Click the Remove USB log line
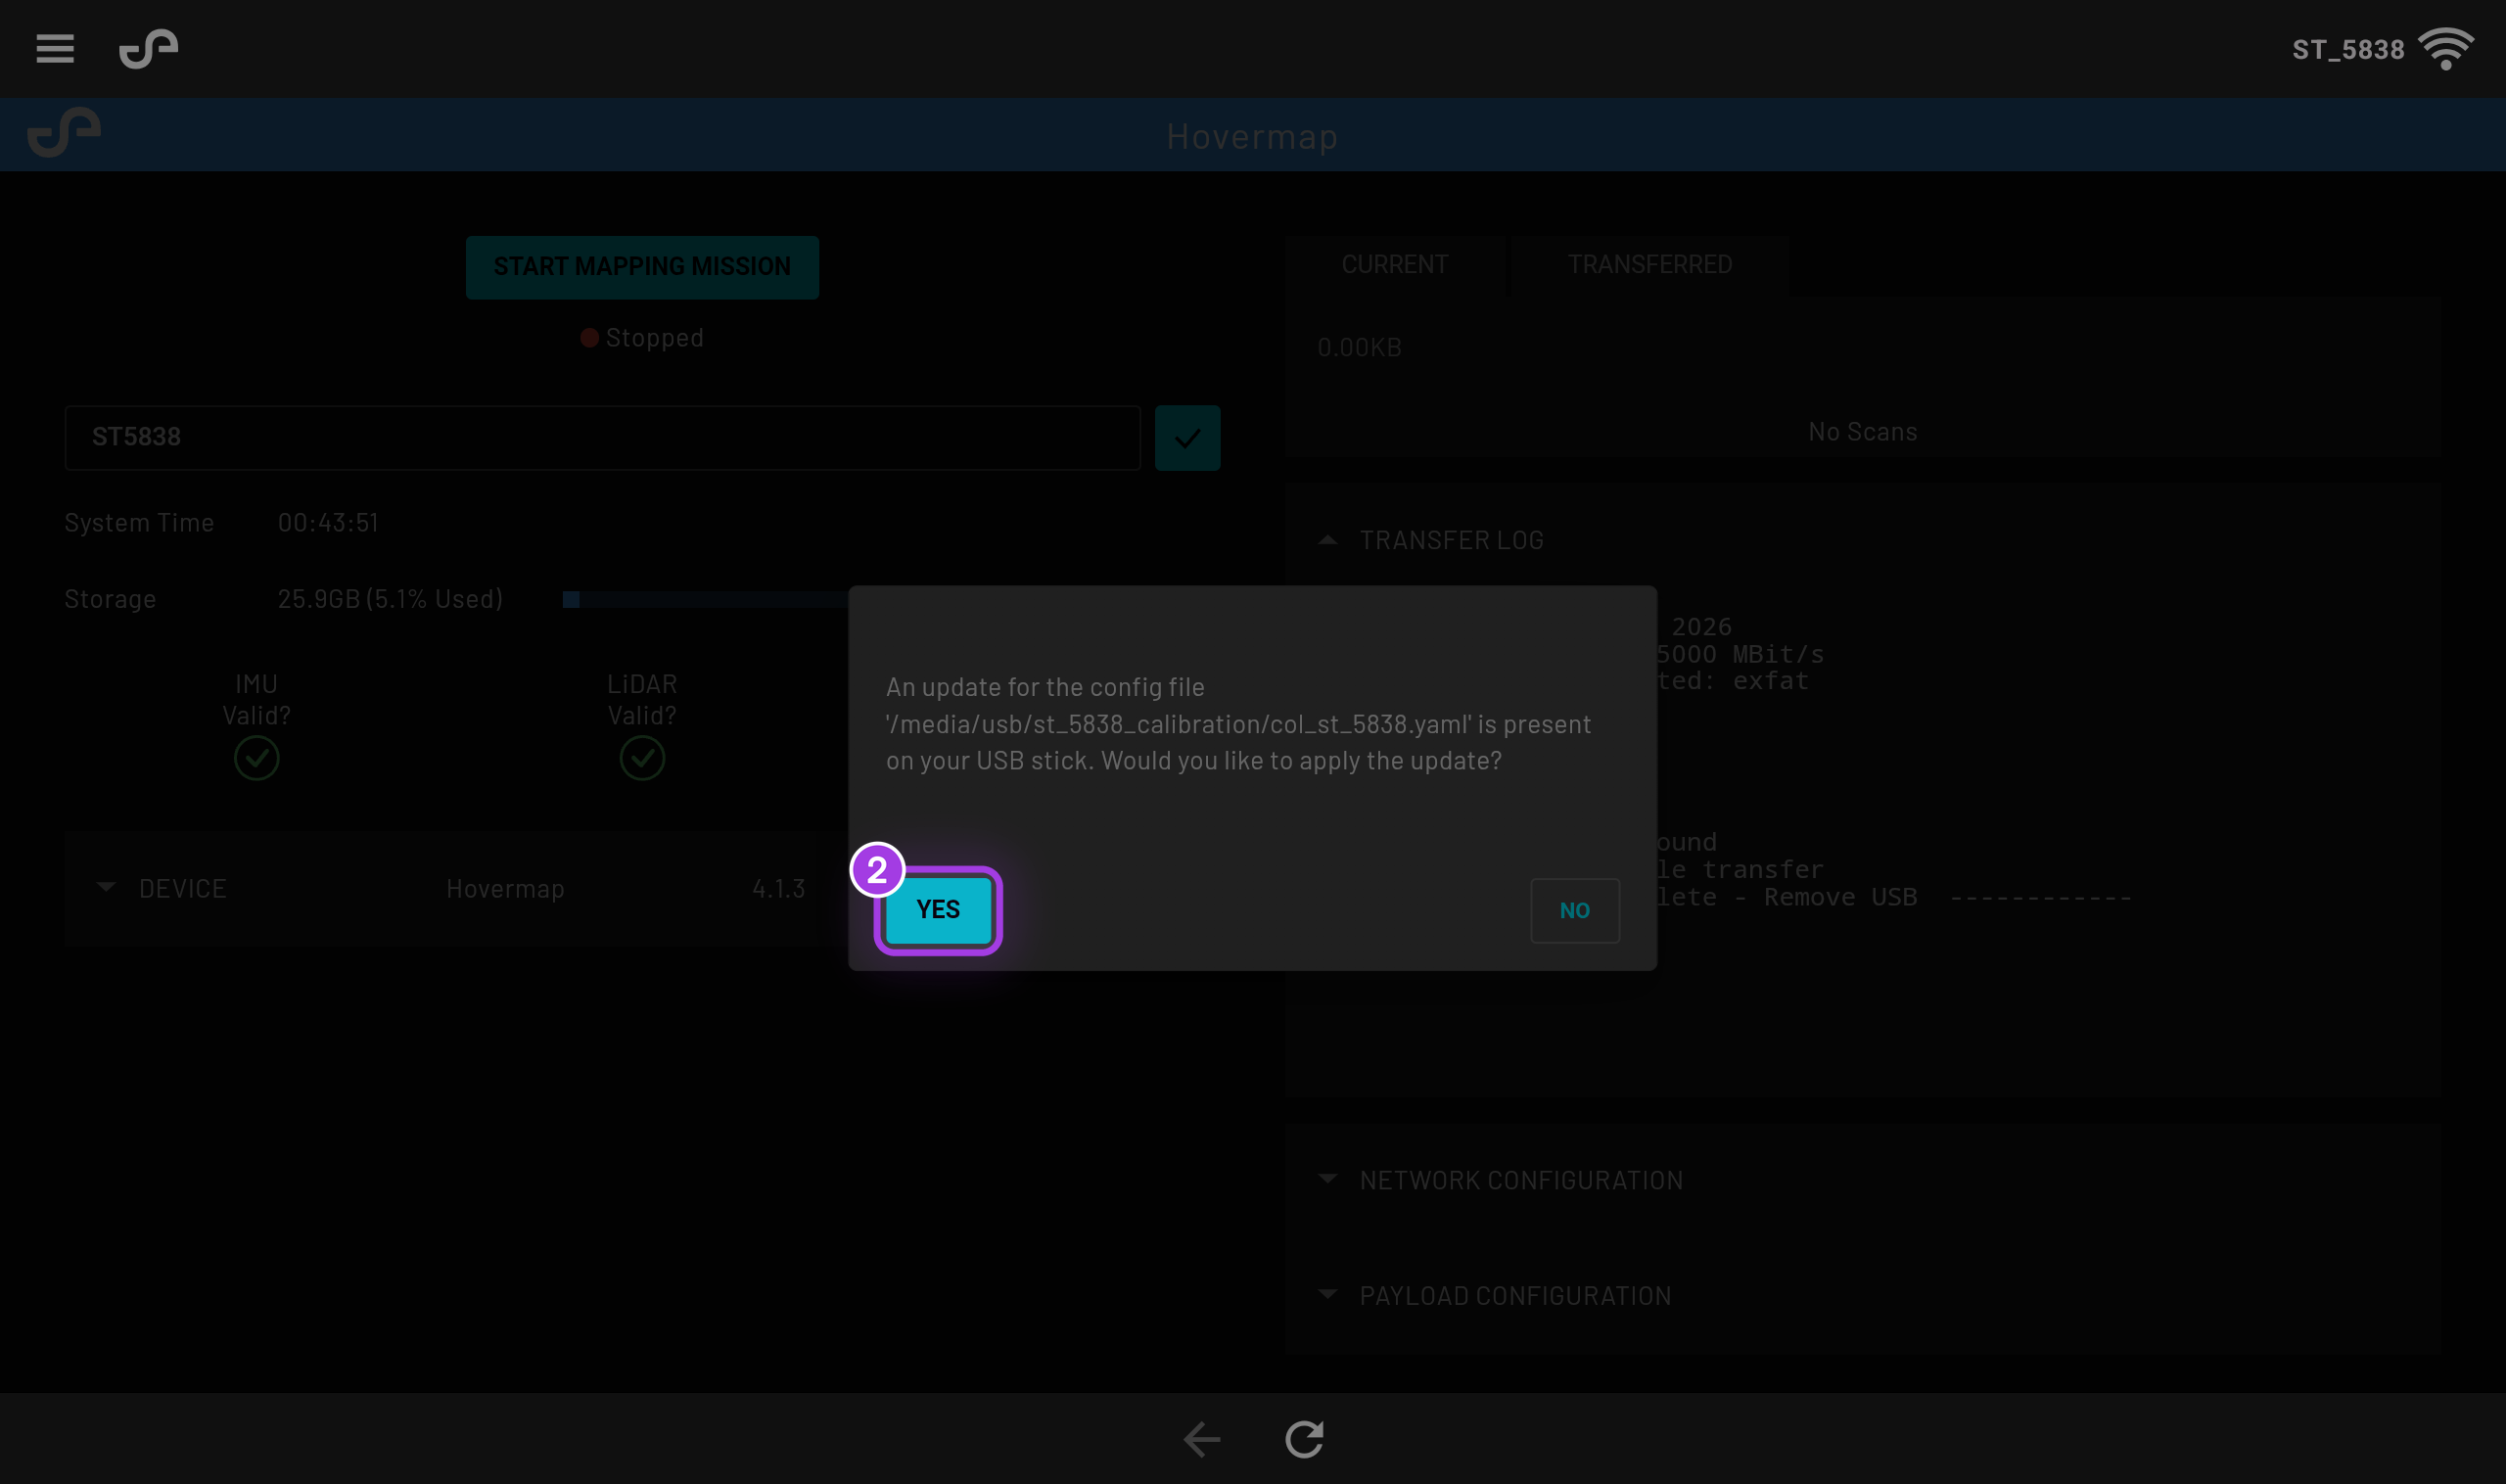This screenshot has width=2506, height=1484. pos(1893,898)
